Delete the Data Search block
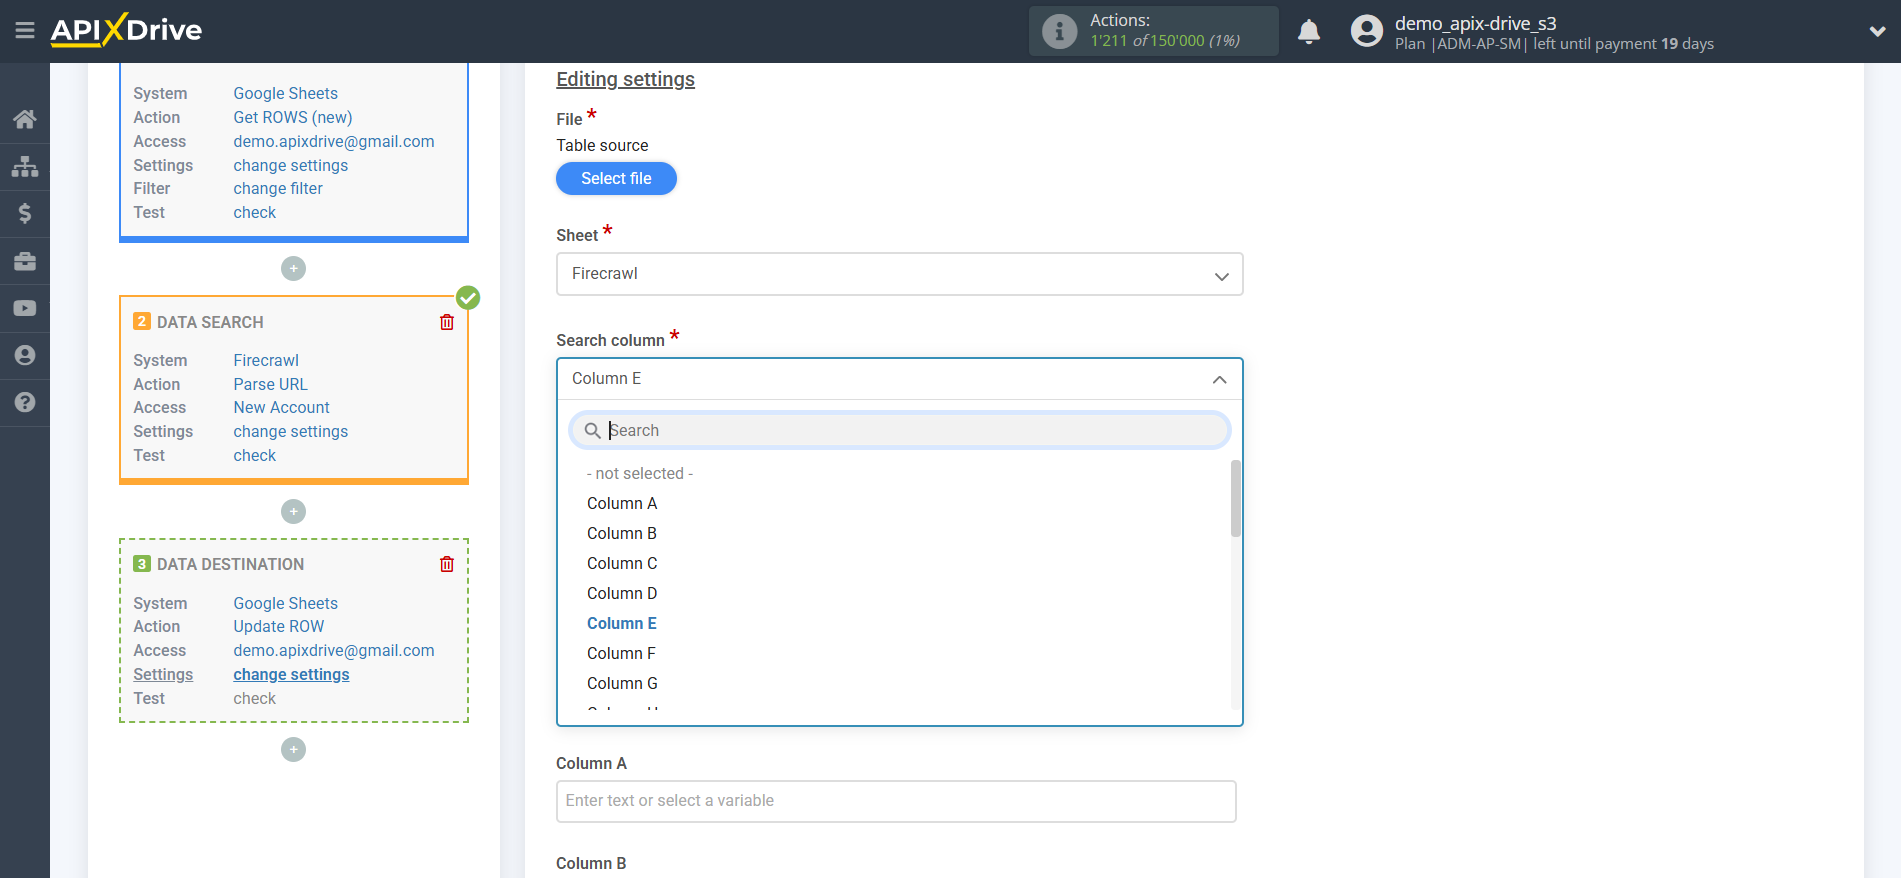Viewport: 1901px width, 878px height. (x=447, y=322)
